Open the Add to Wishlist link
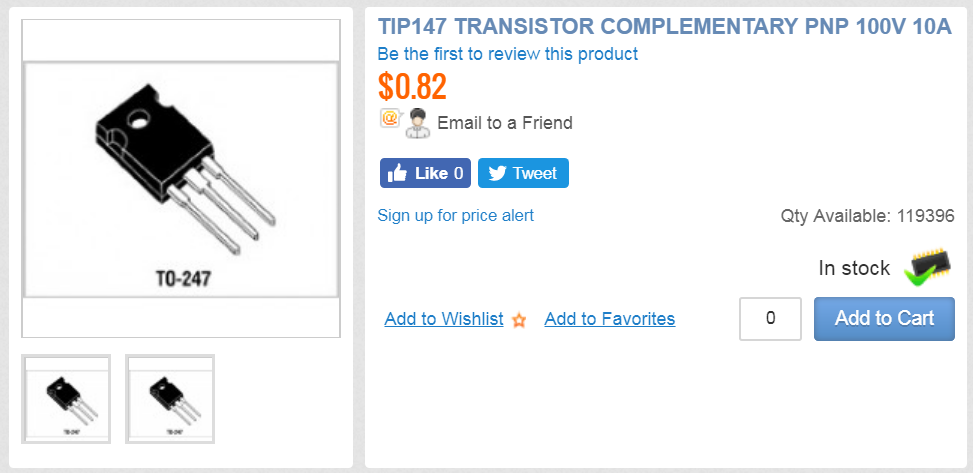This screenshot has height=473, width=973. [444, 319]
